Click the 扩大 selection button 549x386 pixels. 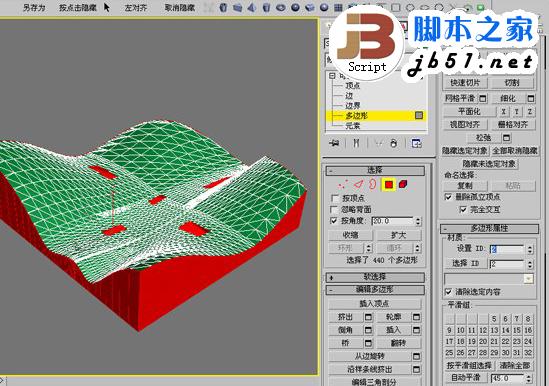pyautogui.click(x=398, y=235)
